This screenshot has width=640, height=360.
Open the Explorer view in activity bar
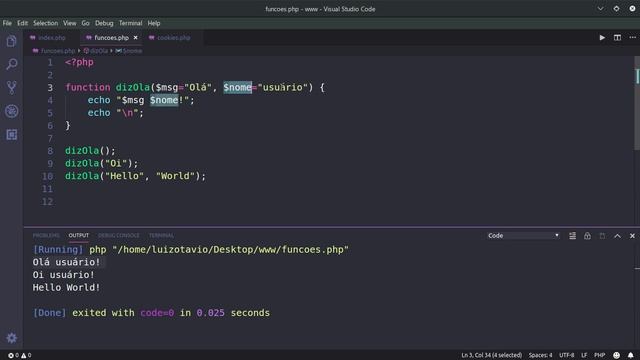(x=11, y=41)
